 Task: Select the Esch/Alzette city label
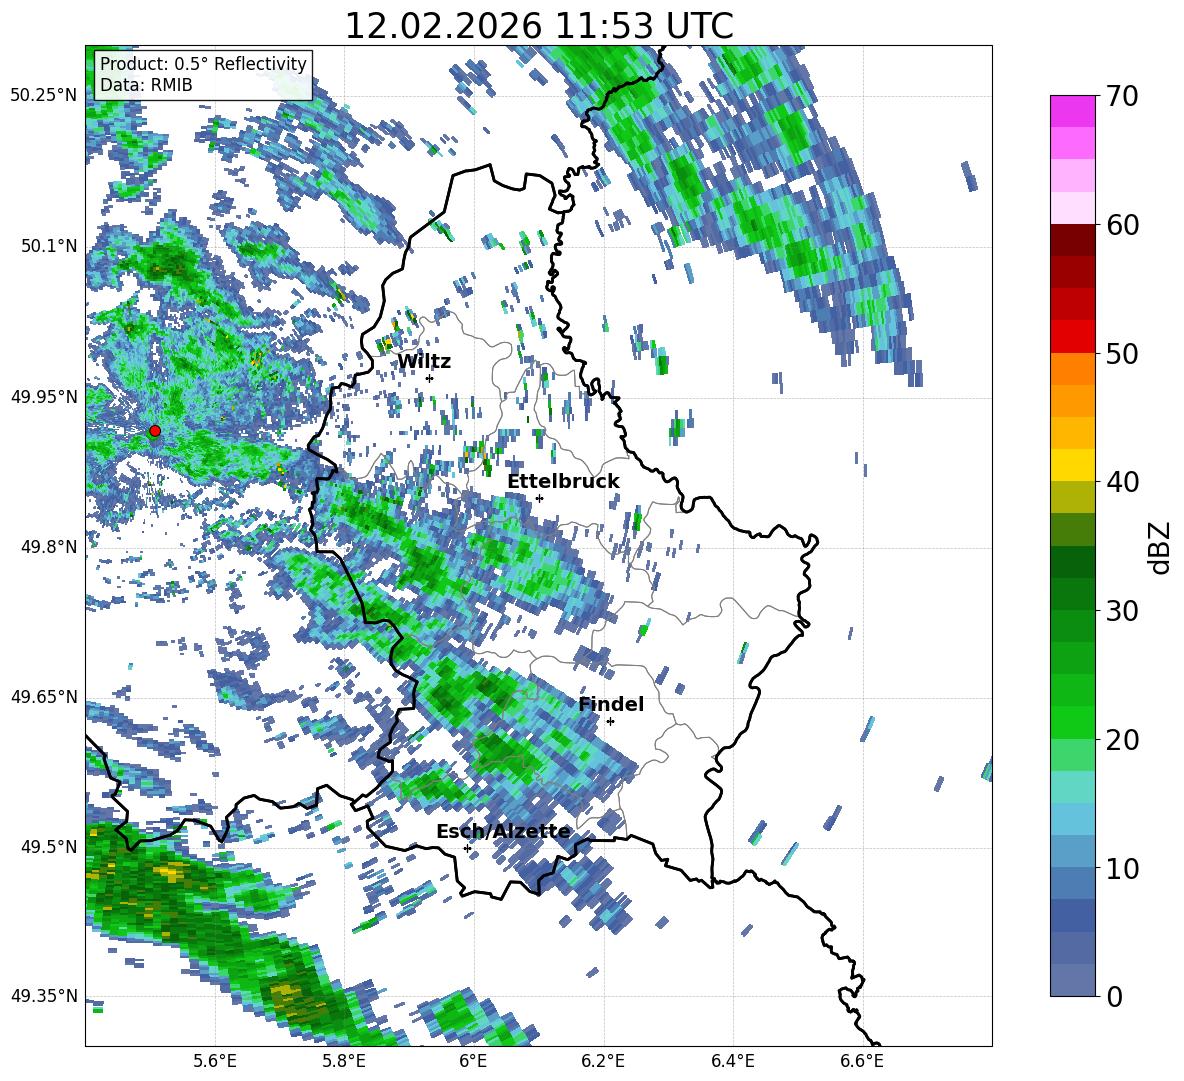click(503, 832)
